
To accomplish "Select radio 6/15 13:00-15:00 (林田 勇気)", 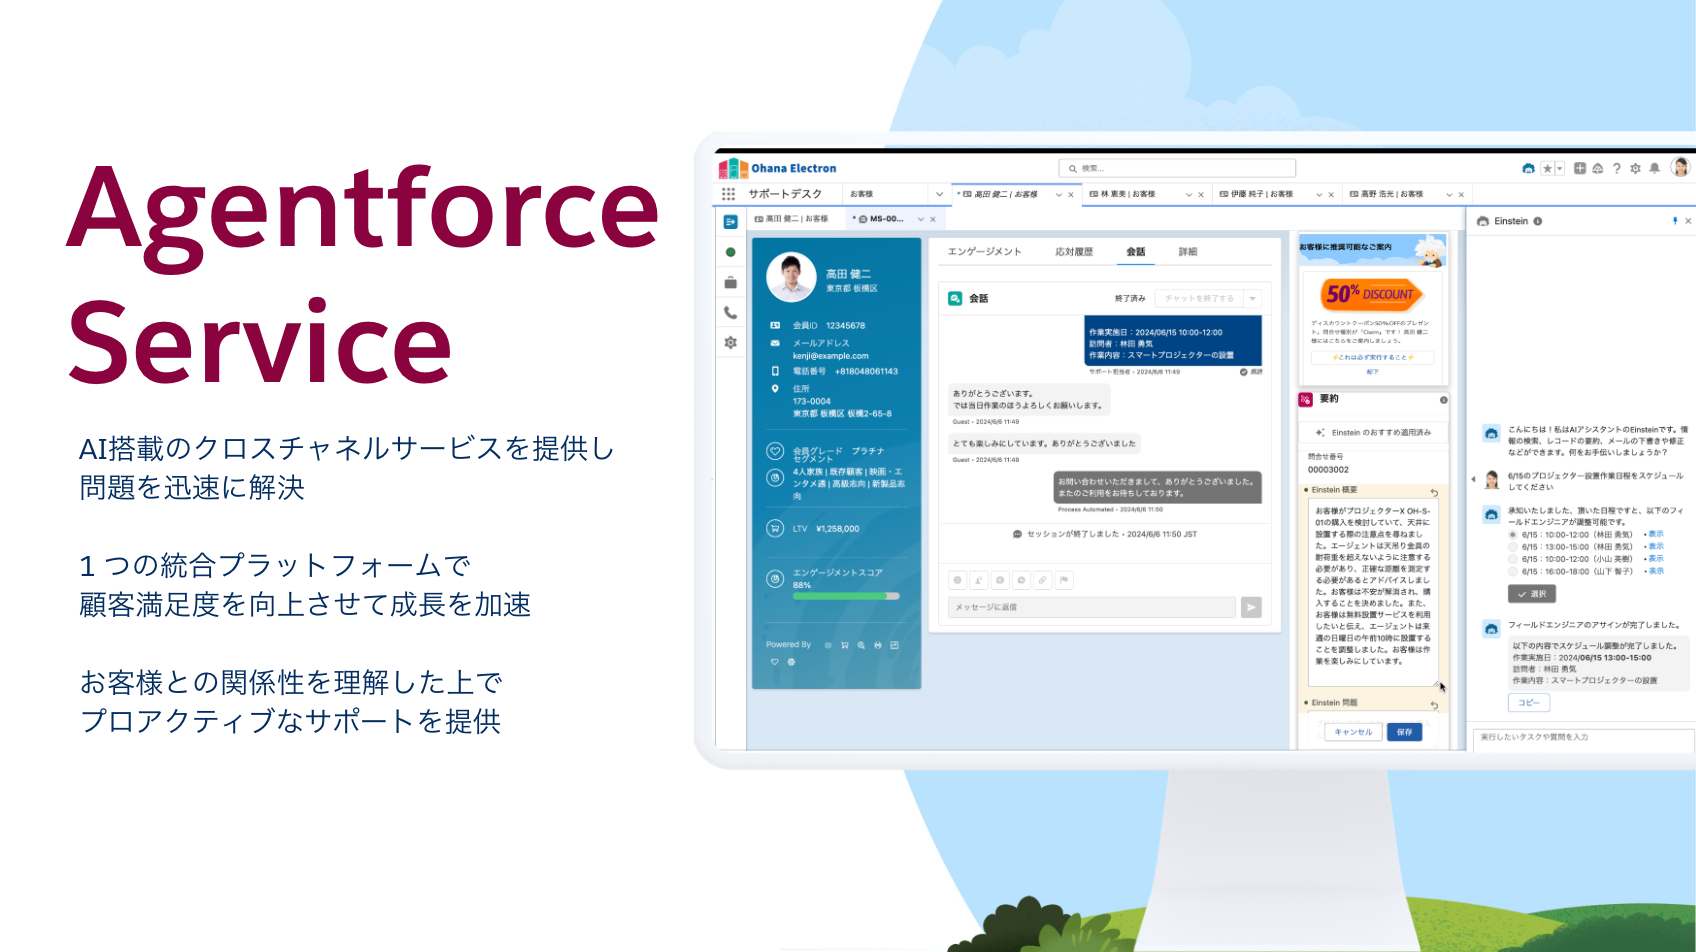I will click(1513, 547).
